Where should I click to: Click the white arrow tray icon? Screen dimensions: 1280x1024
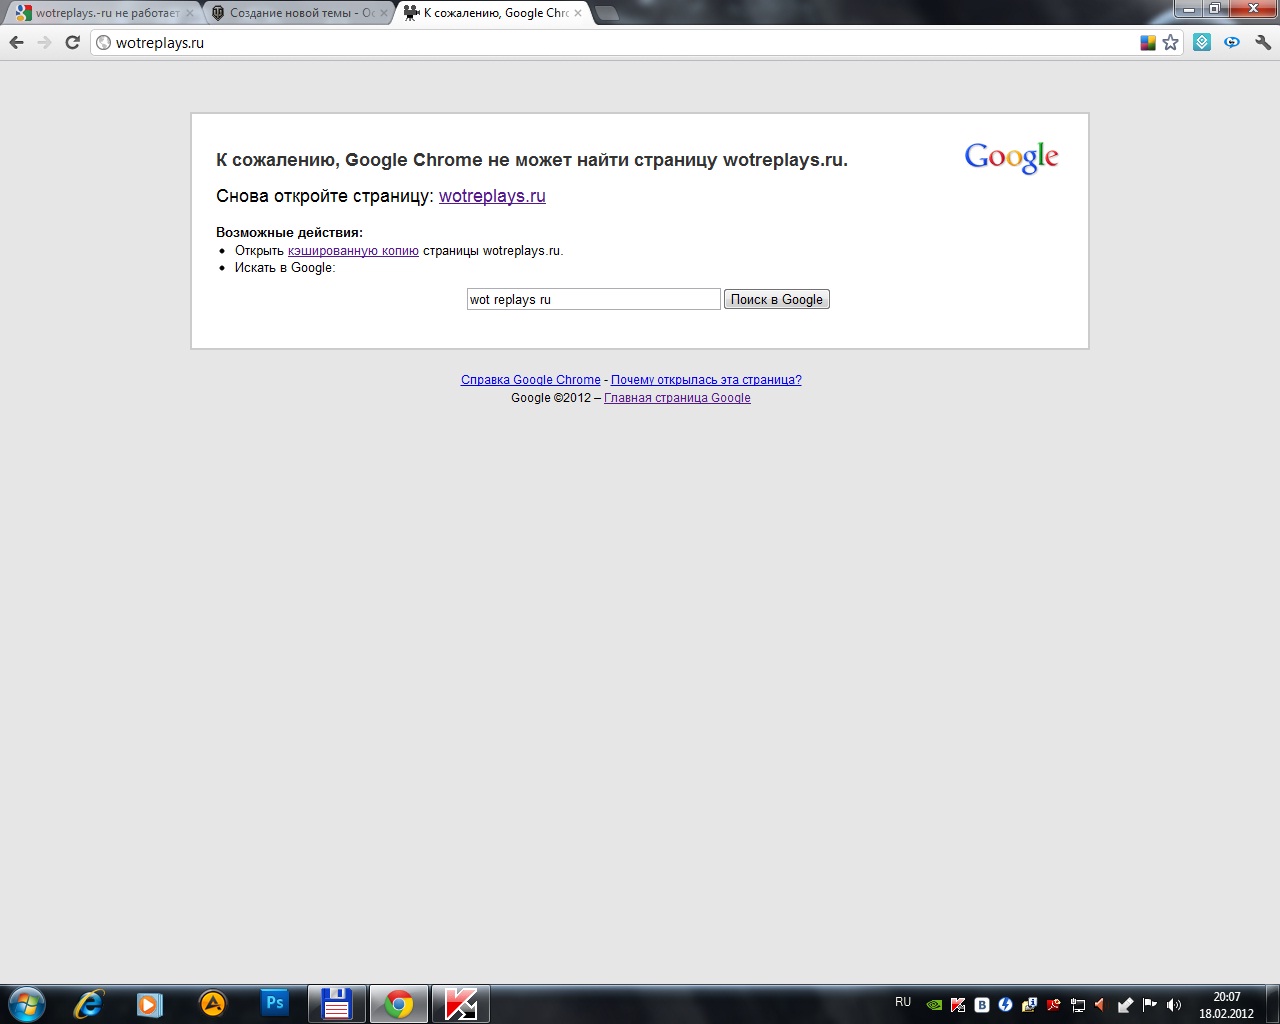(1126, 1005)
